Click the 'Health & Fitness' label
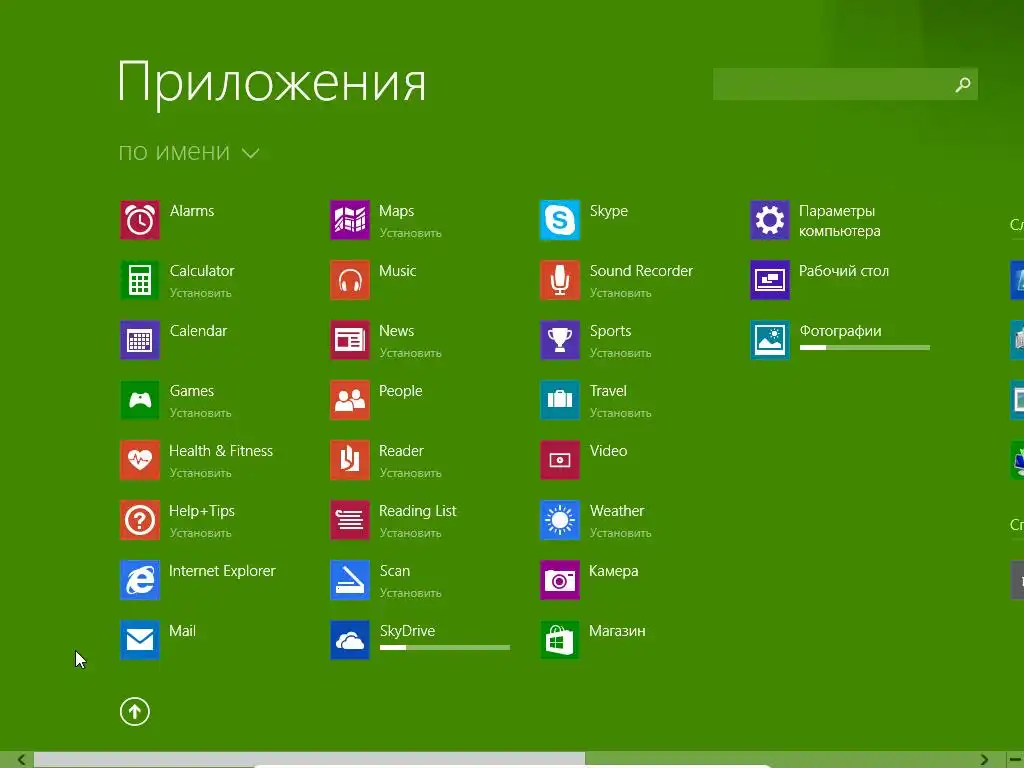1024x768 pixels. point(221,451)
